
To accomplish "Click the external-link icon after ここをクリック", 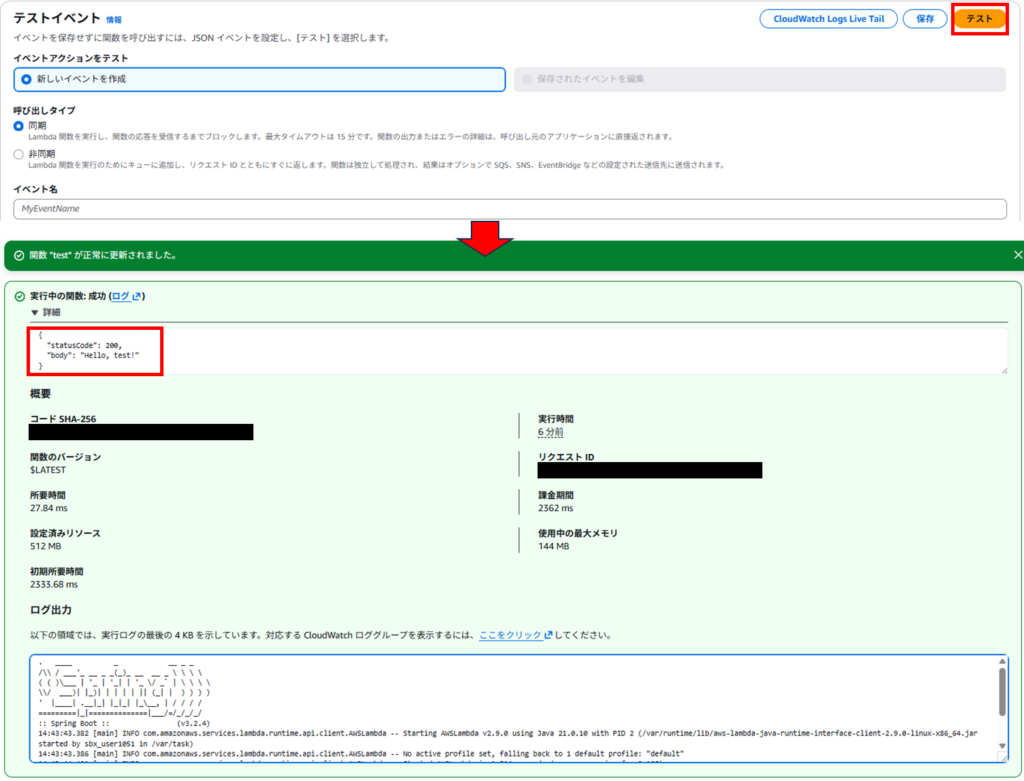I will click(x=546, y=635).
